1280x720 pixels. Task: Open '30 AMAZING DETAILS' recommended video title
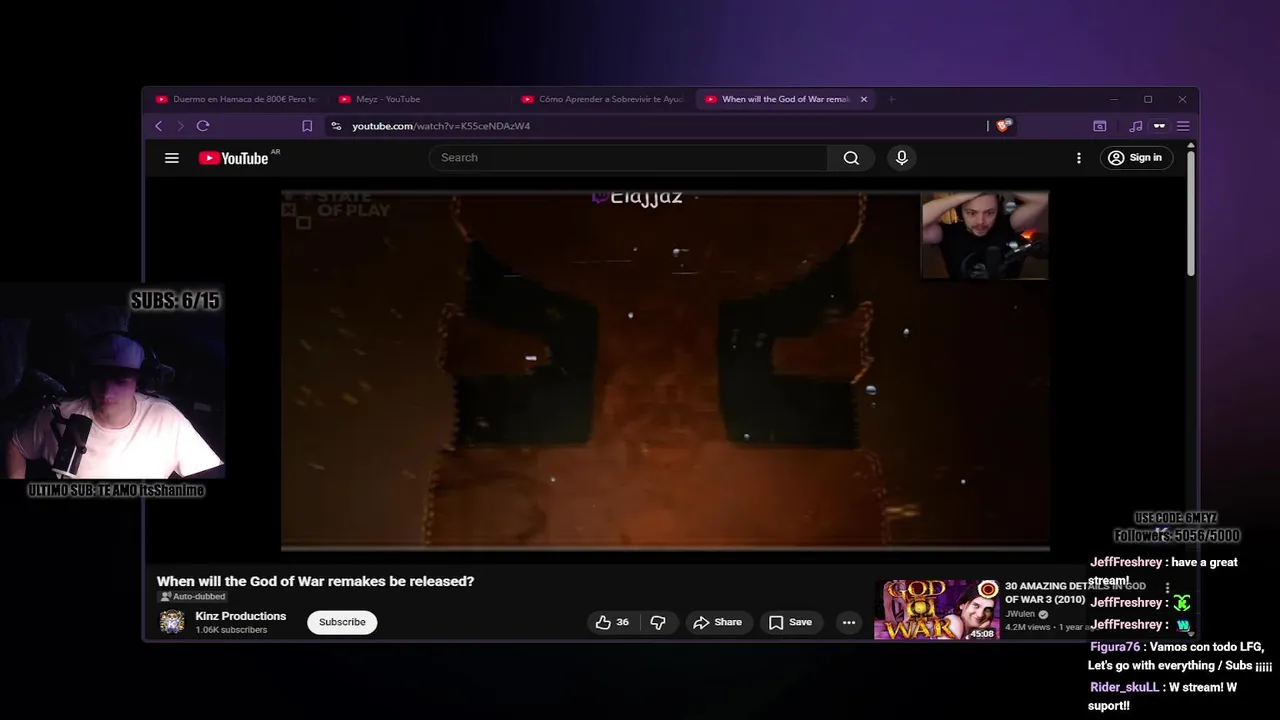coord(1075,592)
